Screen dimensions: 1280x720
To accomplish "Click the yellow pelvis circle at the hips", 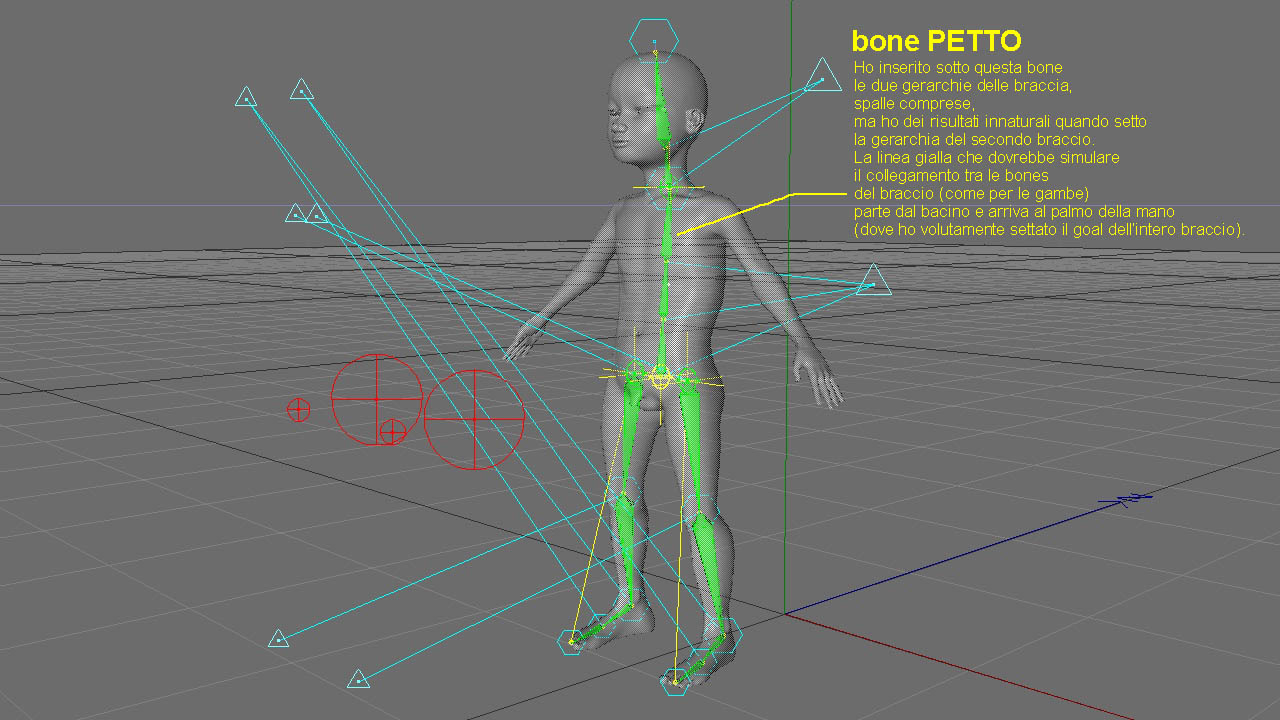I will coord(660,377).
